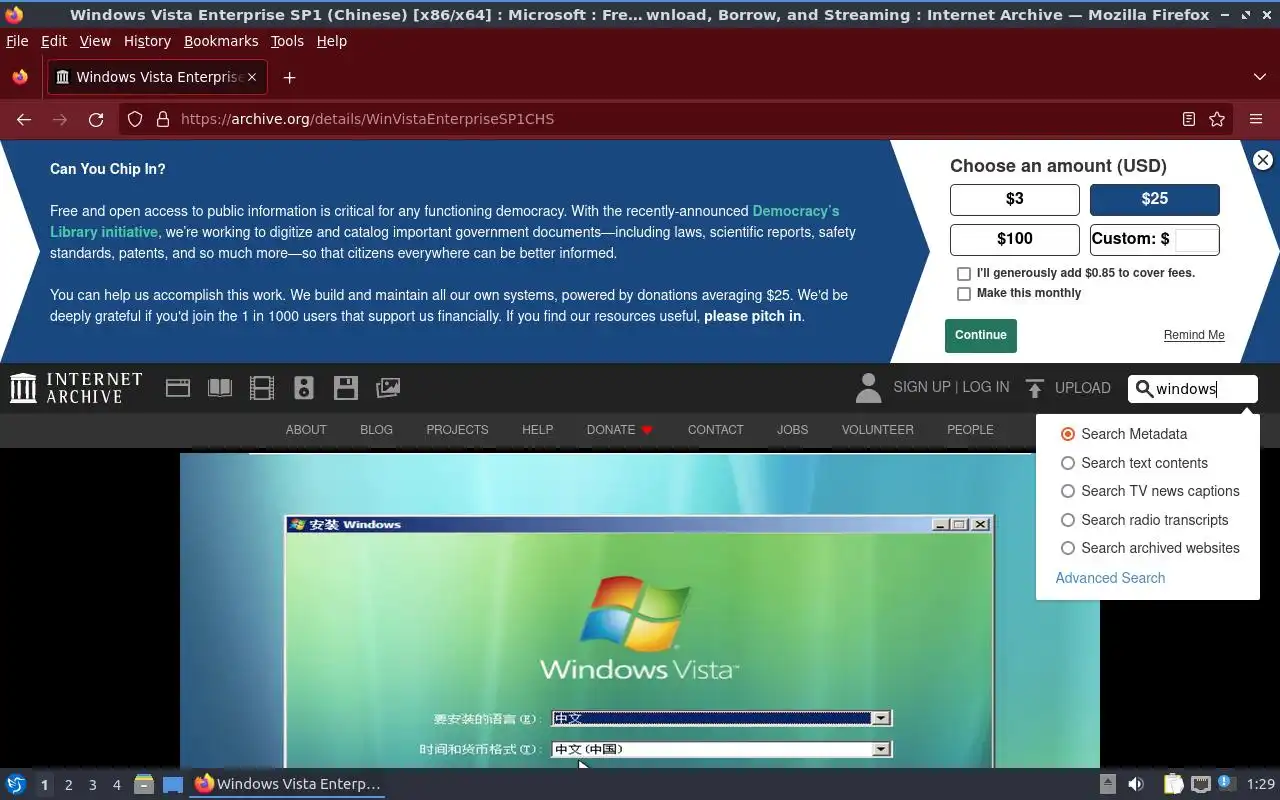The width and height of the screenshot is (1280, 800).
Task: Click the clipboard tray icon
Action: tap(1172, 784)
